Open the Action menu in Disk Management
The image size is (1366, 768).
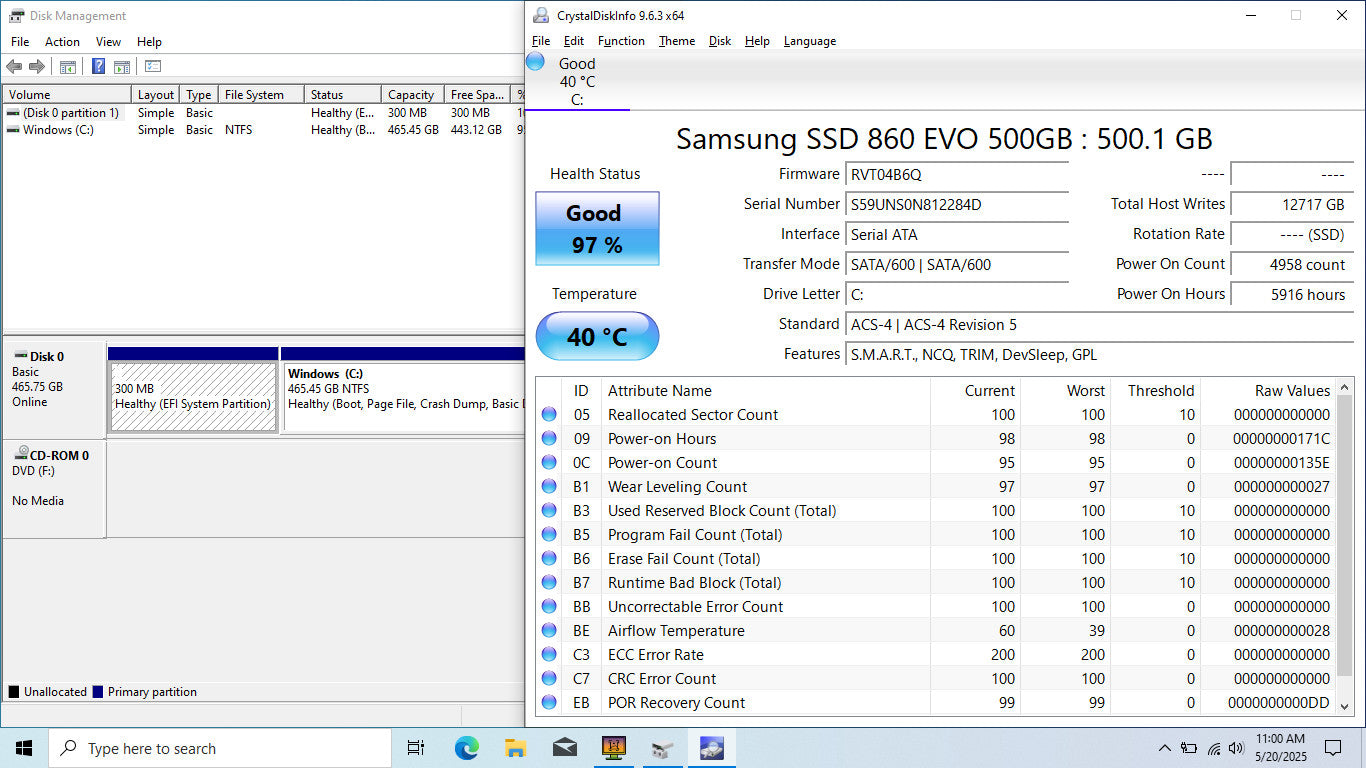click(62, 42)
